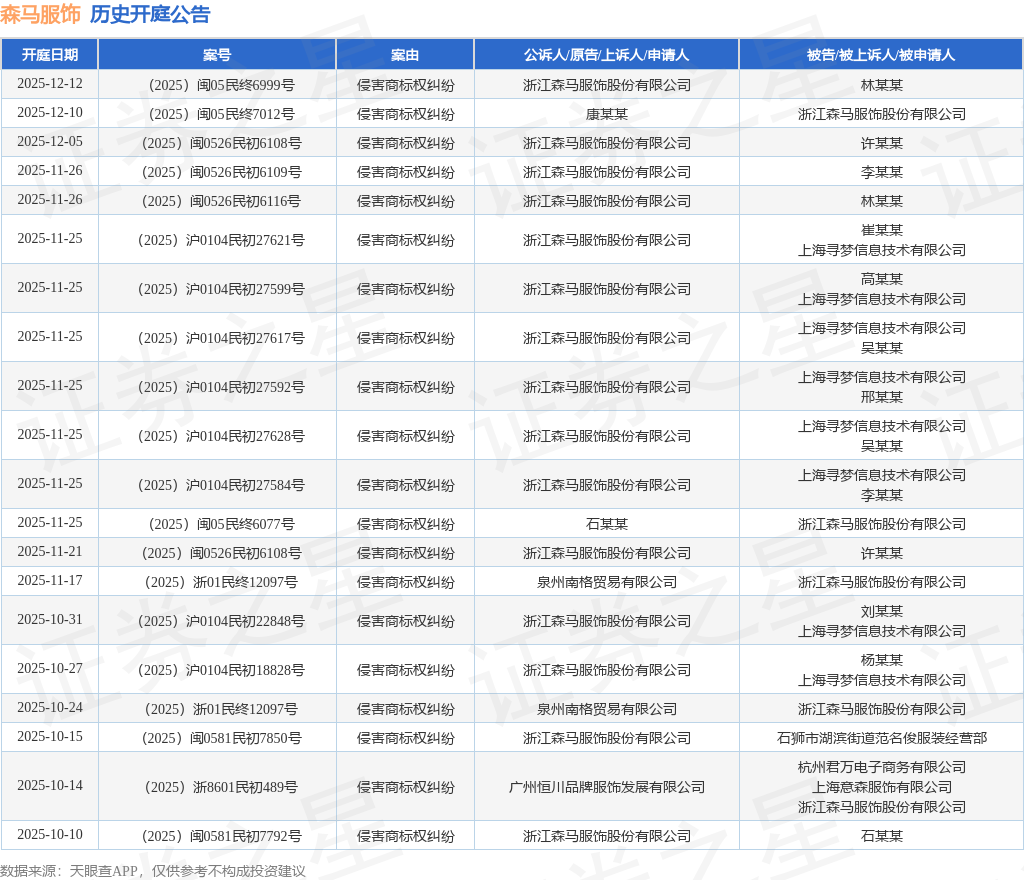Click plaintiff 石某某 in the 闽05民终6077号 row
Viewport: 1024px width, 880px height.
tap(607, 524)
